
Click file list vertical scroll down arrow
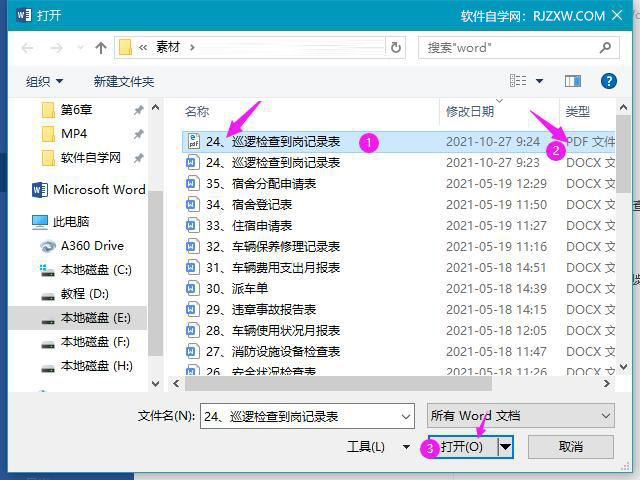(x=623, y=367)
